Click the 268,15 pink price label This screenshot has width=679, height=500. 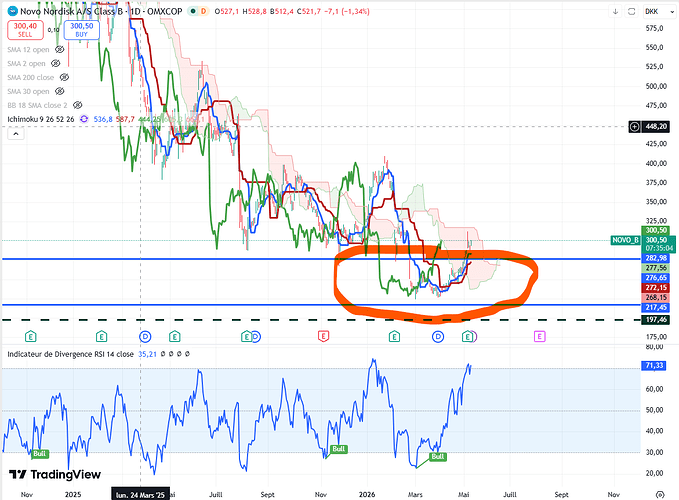[656, 297]
